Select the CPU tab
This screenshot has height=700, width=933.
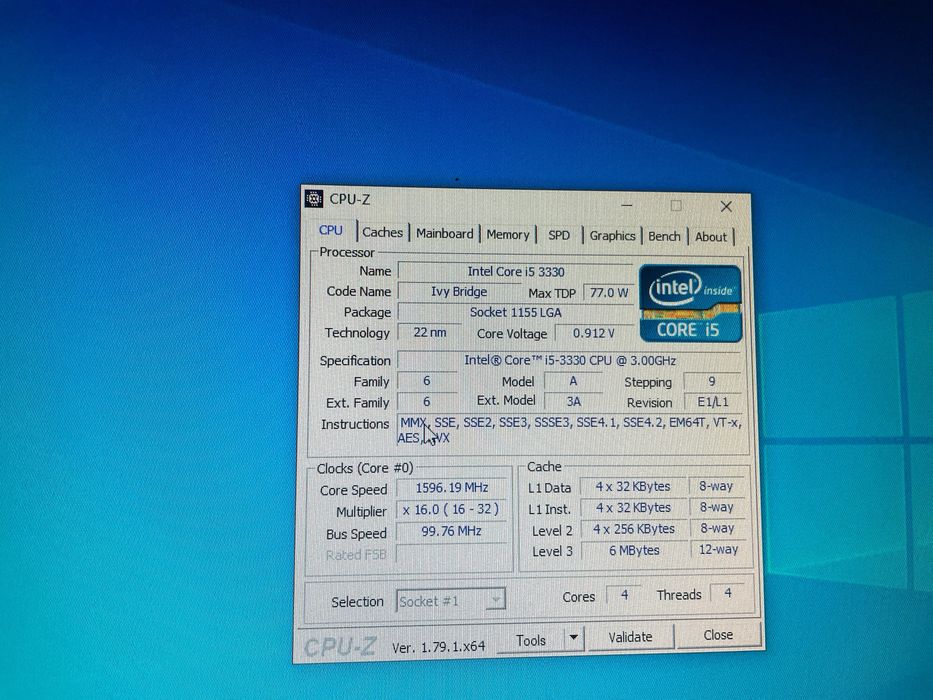[331, 230]
